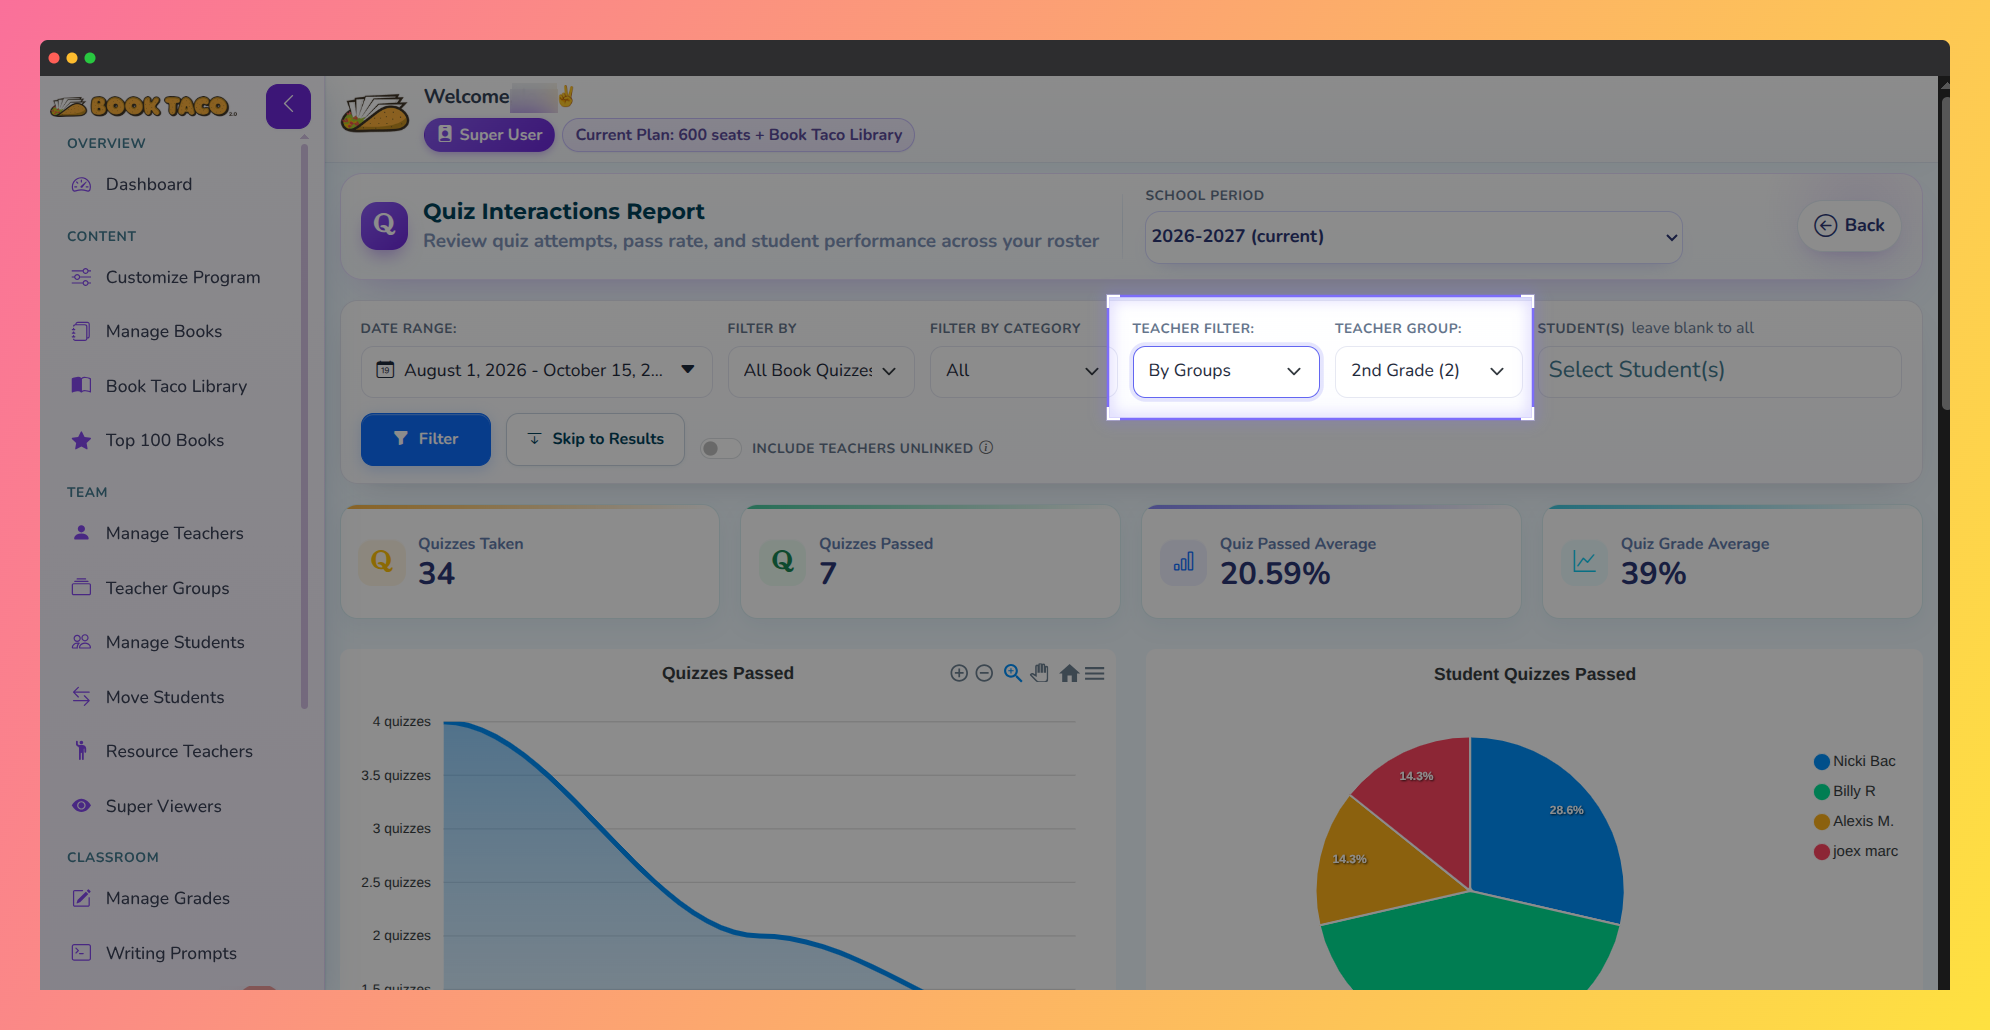Viewport: 1990px width, 1030px height.
Task: Open Book Taco Library
Action: tap(176, 386)
